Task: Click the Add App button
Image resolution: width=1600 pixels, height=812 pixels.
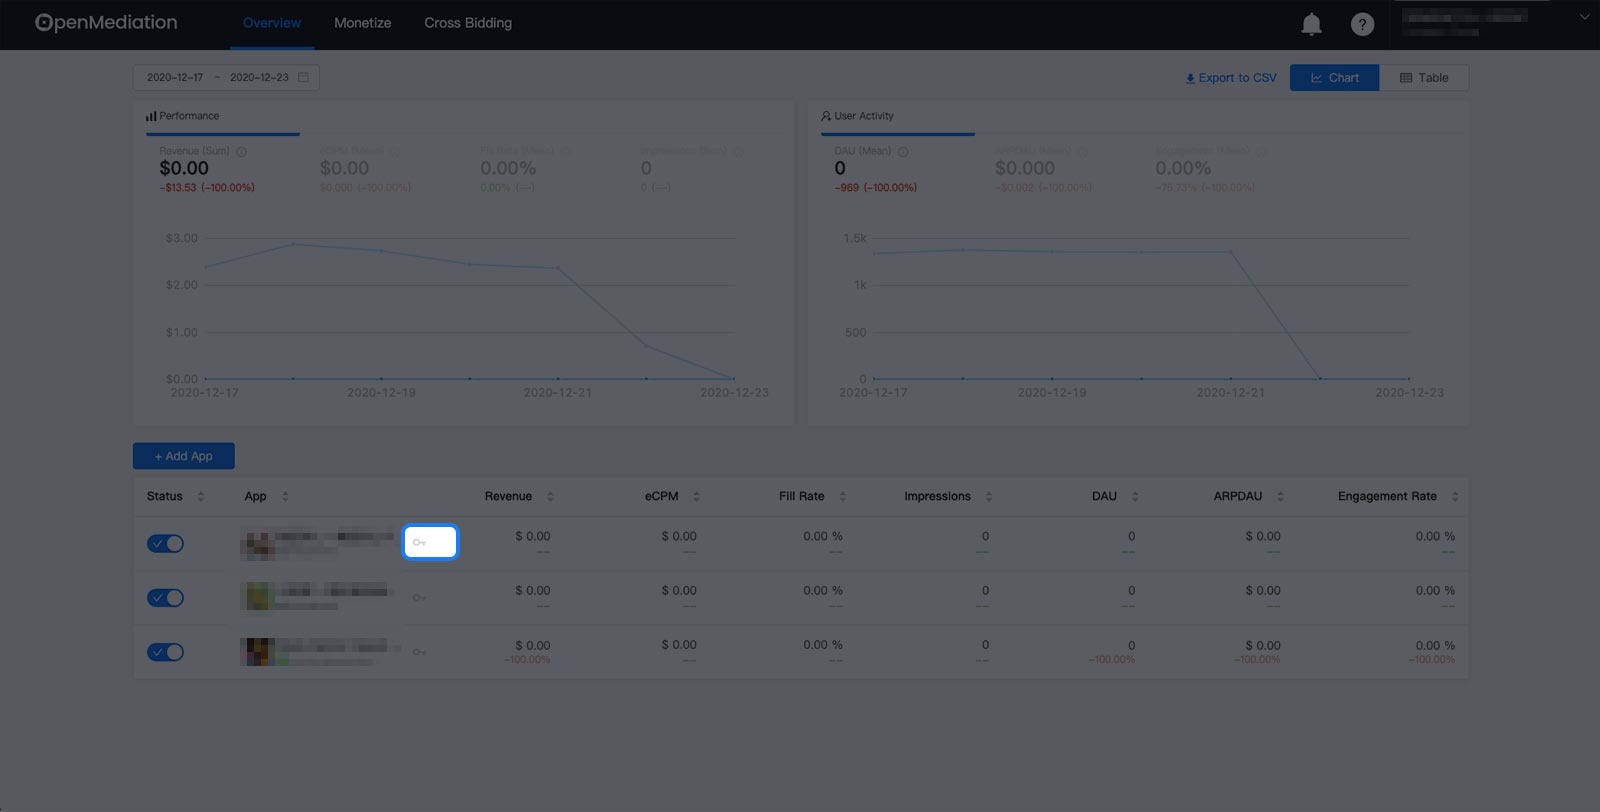Action: pos(184,456)
